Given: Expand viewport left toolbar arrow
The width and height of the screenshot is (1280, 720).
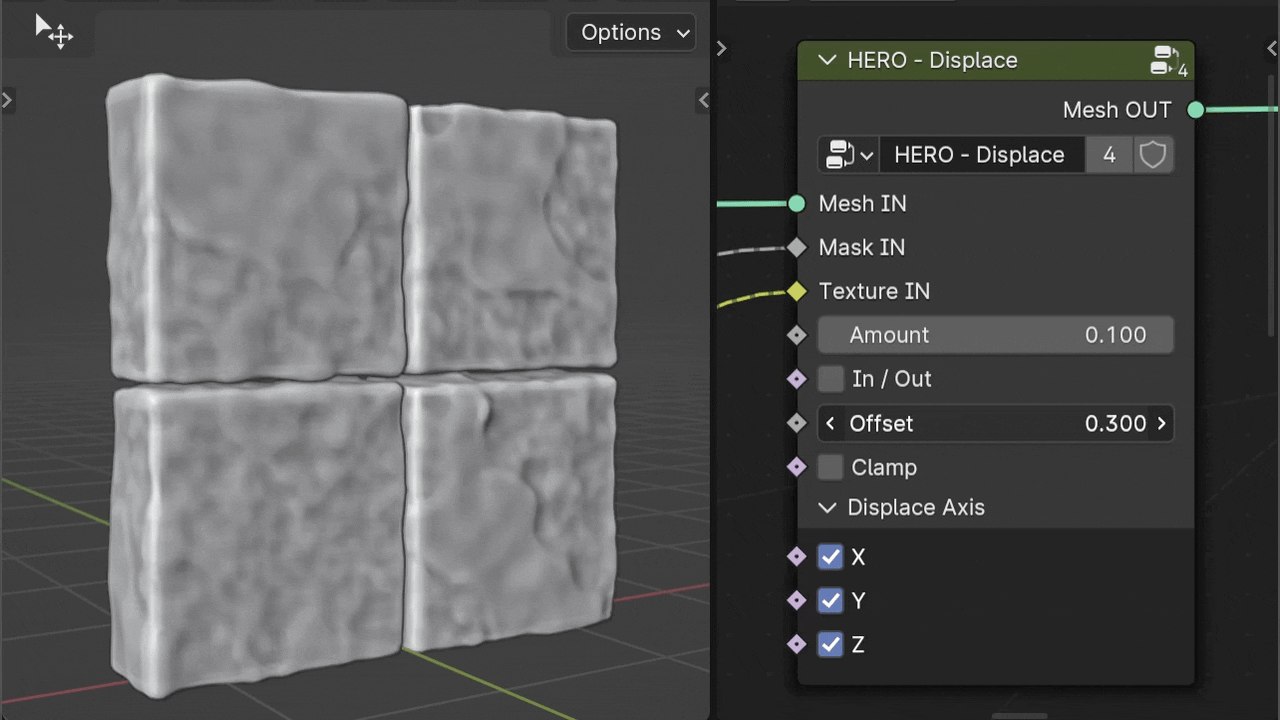Looking at the screenshot, I should pyautogui.click(x=7, y=100).
